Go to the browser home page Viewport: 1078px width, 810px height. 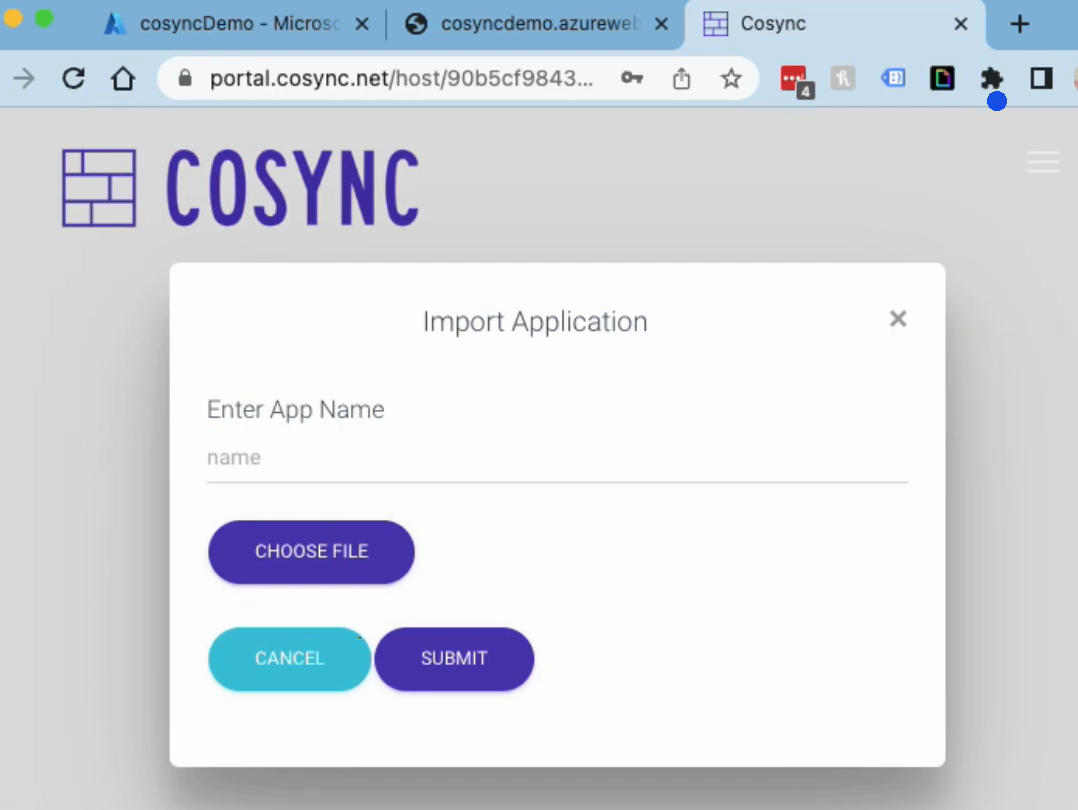click(x=123, y=78)
